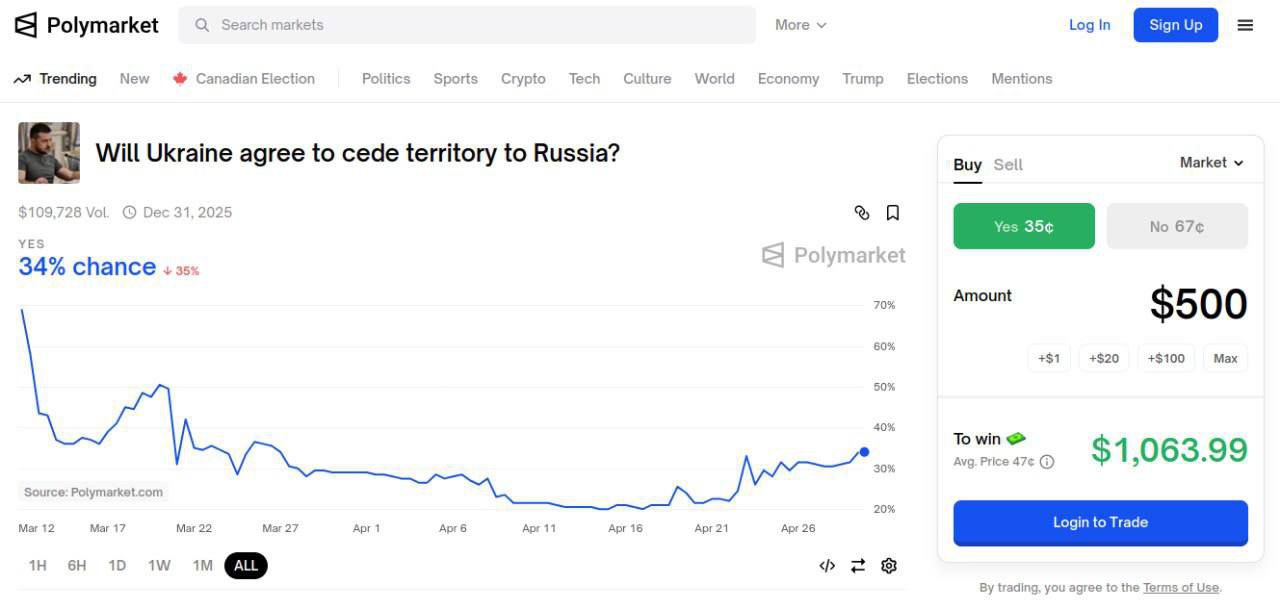Open the Terms of Use link
This screenshot has height=609, width=1280.
coord(1181,588)
